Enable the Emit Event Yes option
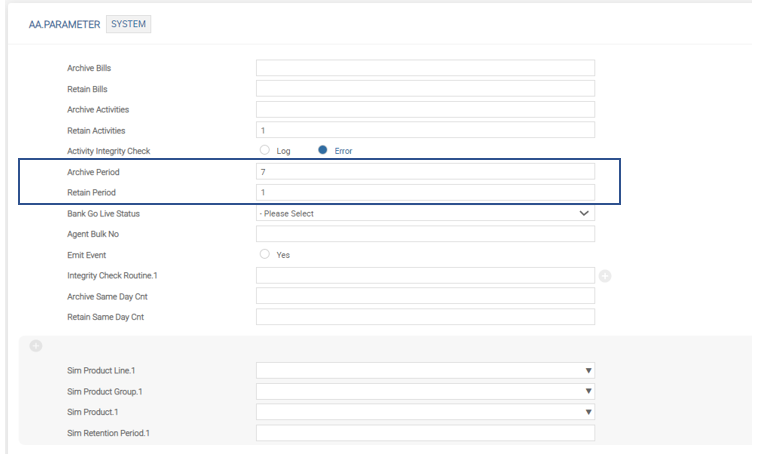The width and height of the screenshot is (766, 454). click(265, 255)
